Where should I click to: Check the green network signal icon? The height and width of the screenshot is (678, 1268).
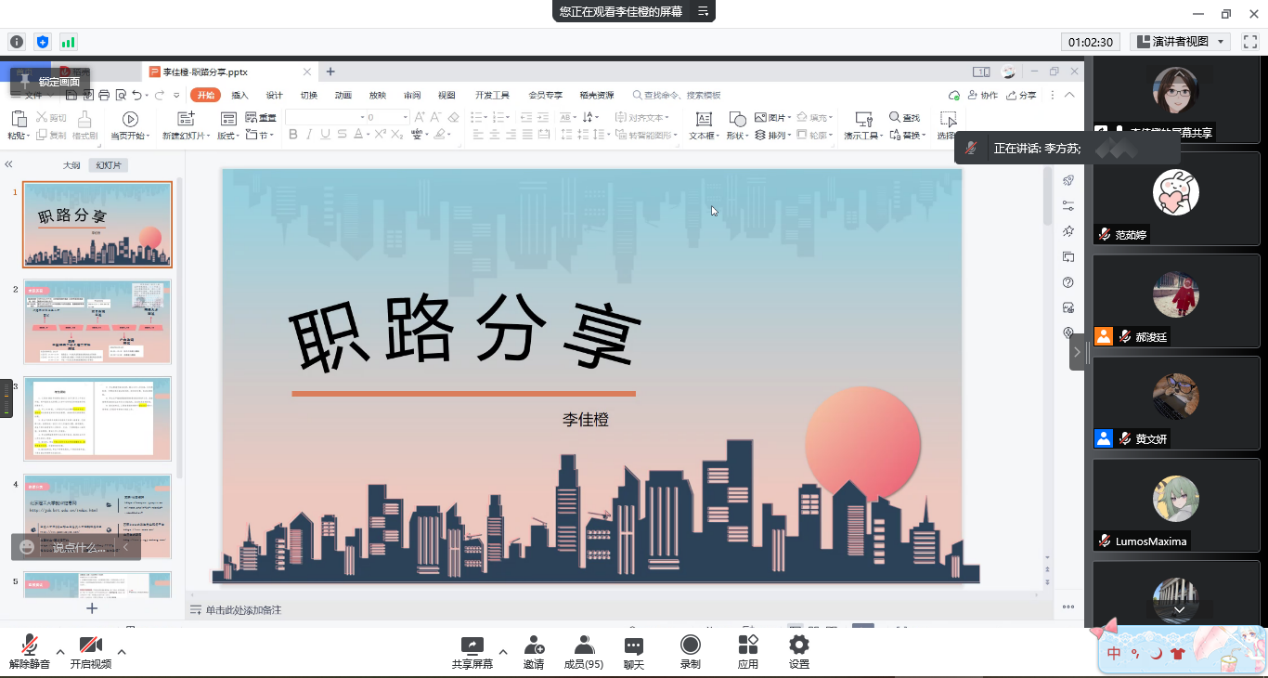[x=68, y=42]
